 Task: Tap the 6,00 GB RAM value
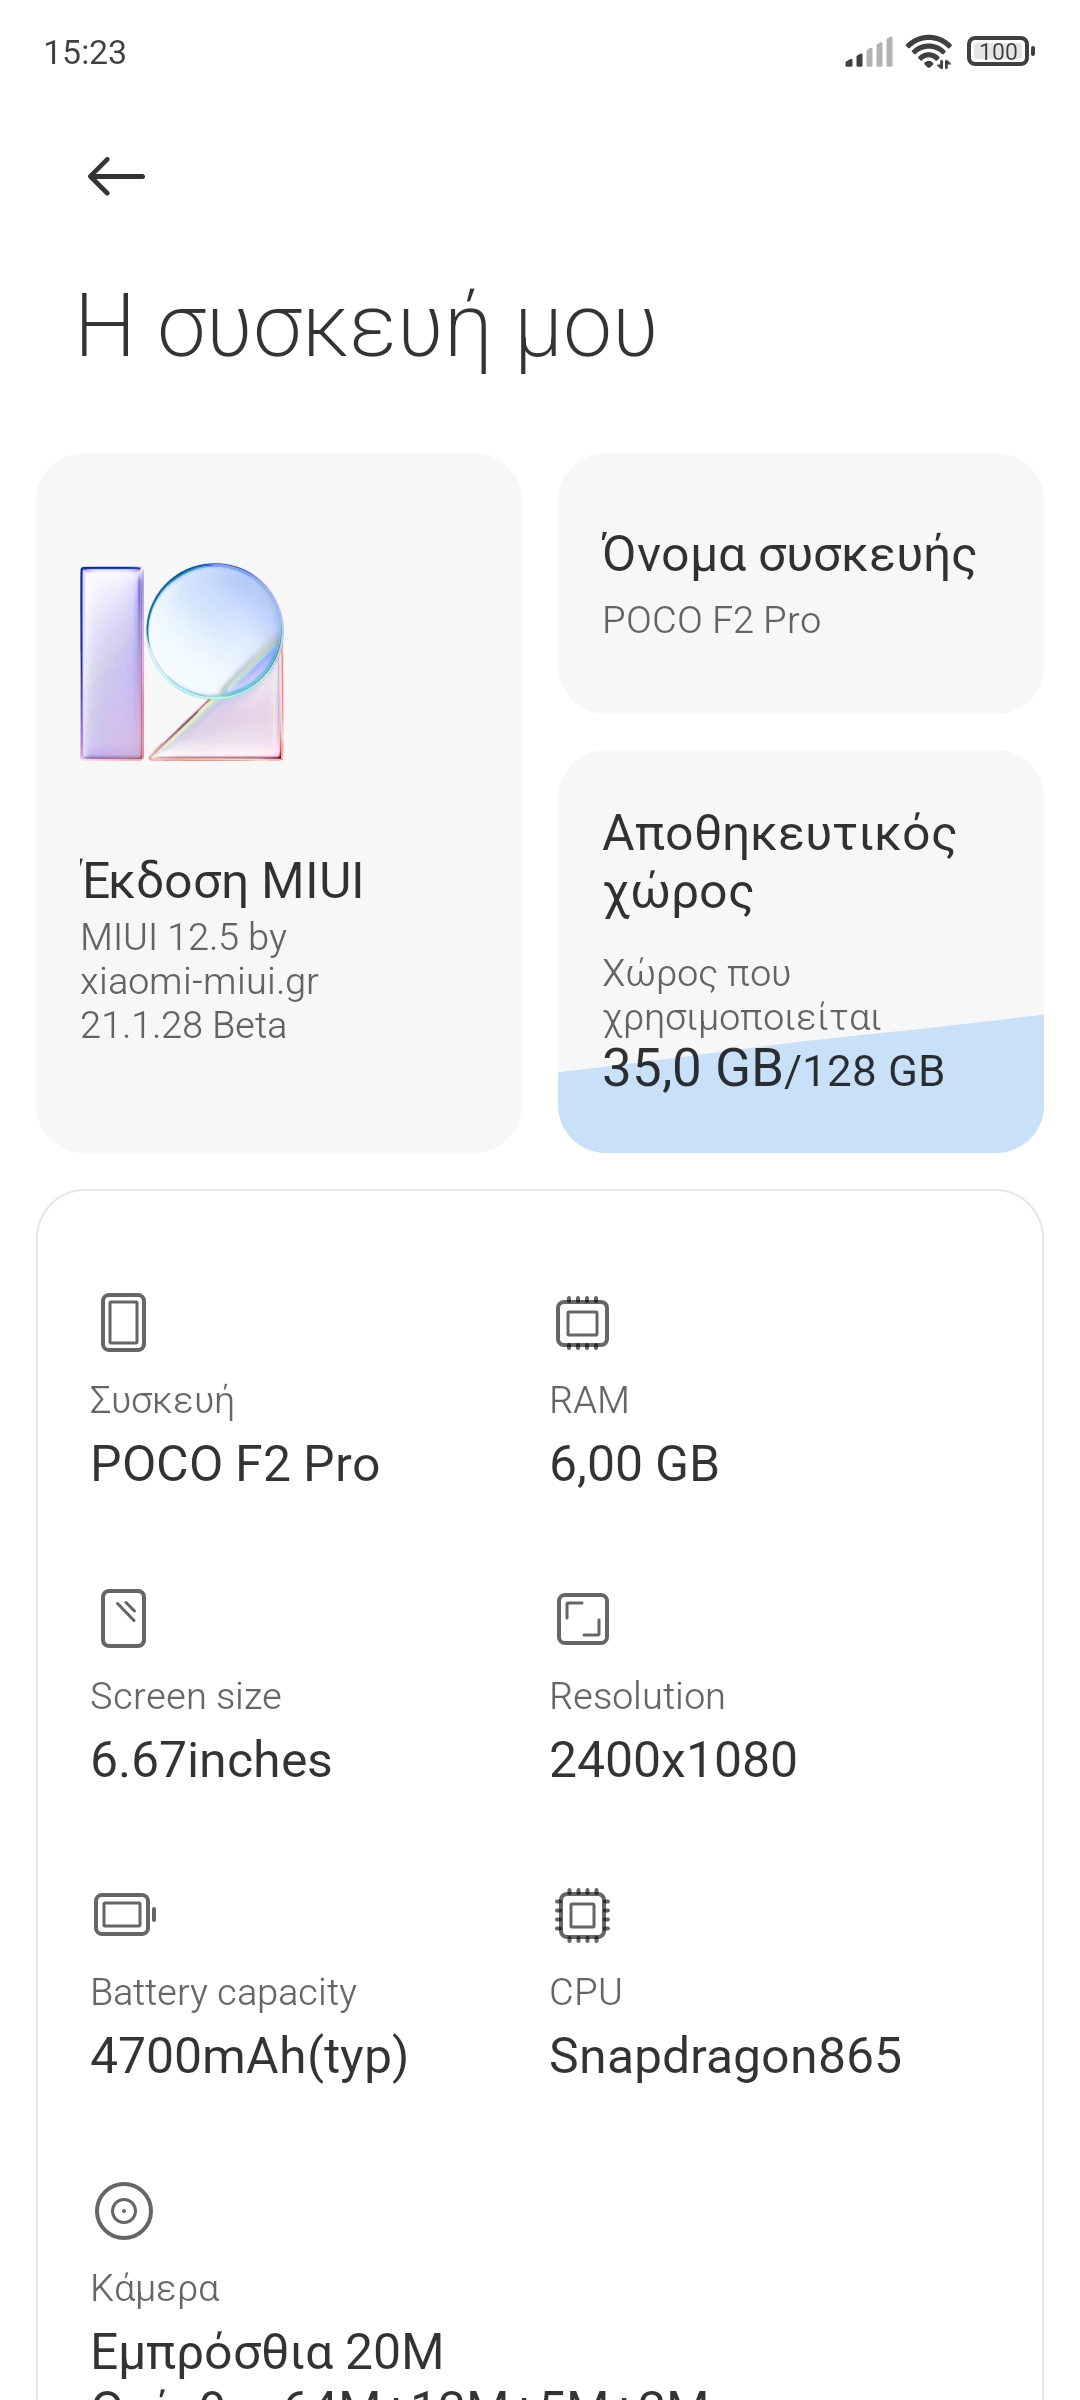click(x=634, y=1464)
